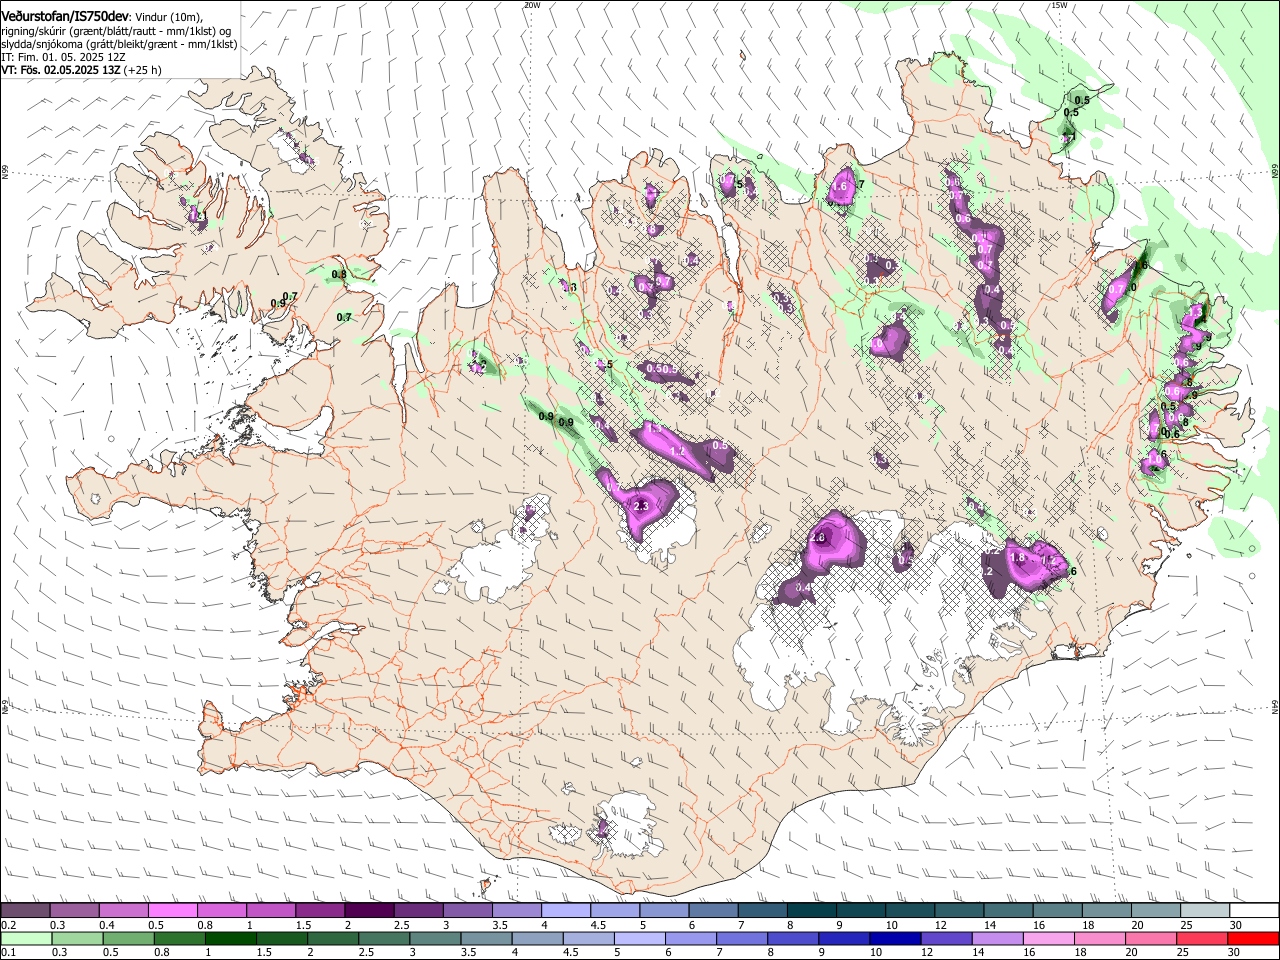Select the lilac 14 swatch in lower legend row
This screenshot has height=960, width=1280.
click(997, 938)
